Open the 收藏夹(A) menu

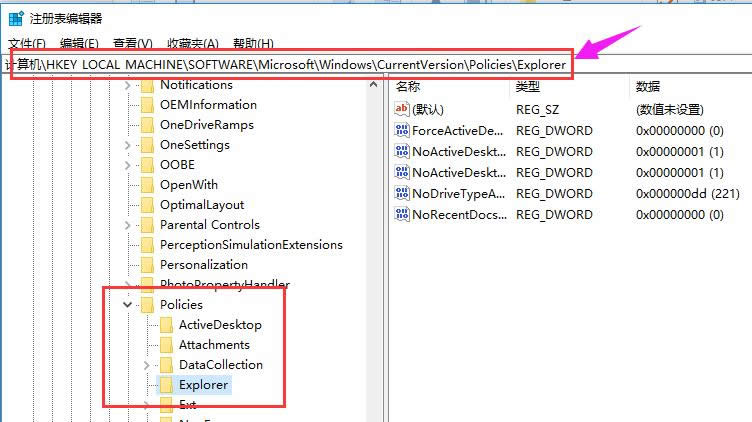(192, 44)
